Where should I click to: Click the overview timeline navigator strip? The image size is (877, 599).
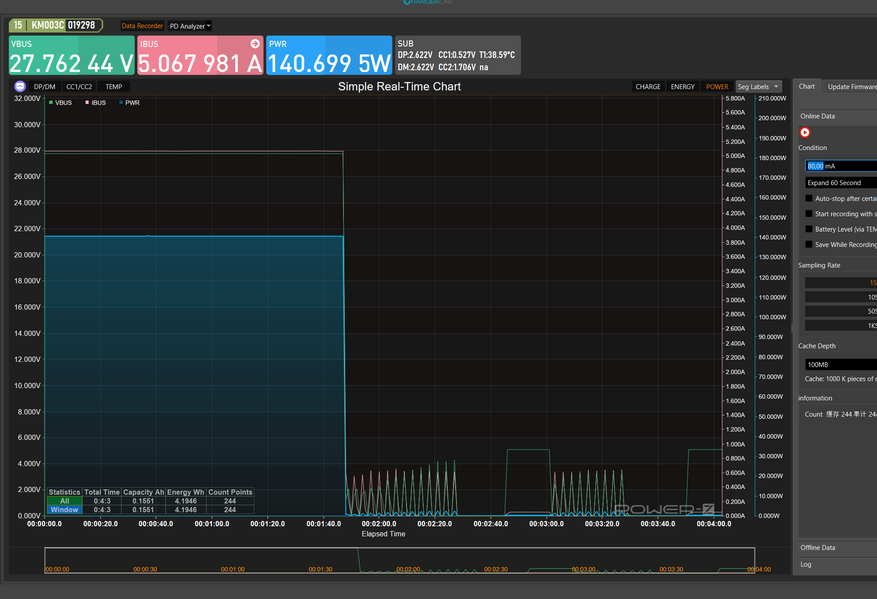coord(399,560)
